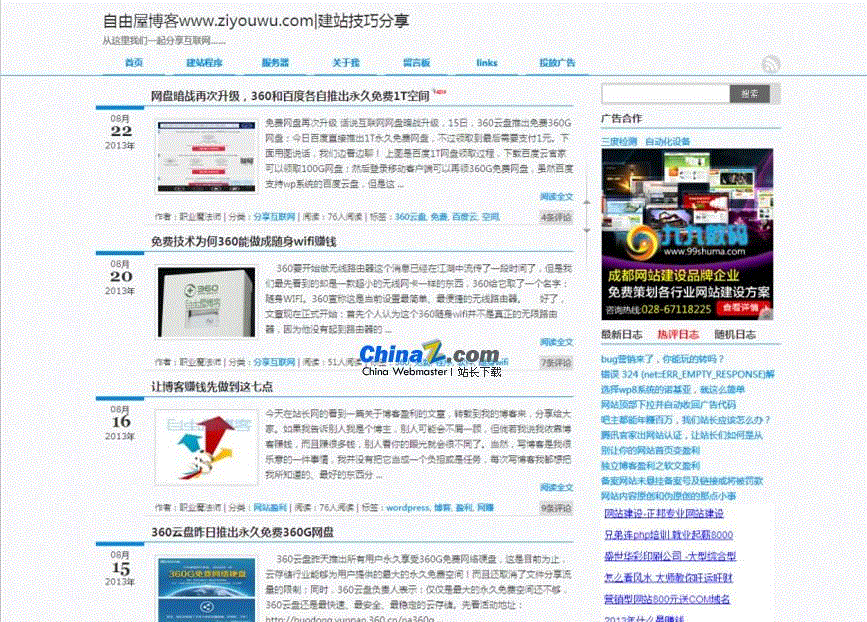Switch to the 热评日志 tab

678,334
